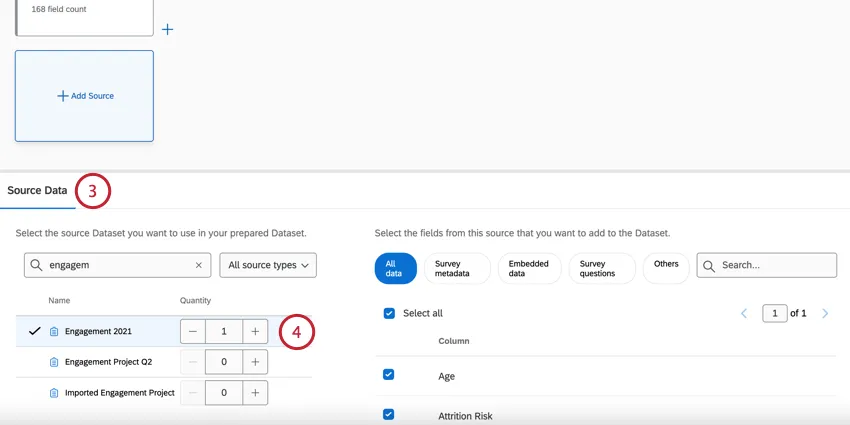Viewport: 850px width, 425px height.
Task: Uncheck the Attrition Risk field checkbox
Action: coord(389,415)
